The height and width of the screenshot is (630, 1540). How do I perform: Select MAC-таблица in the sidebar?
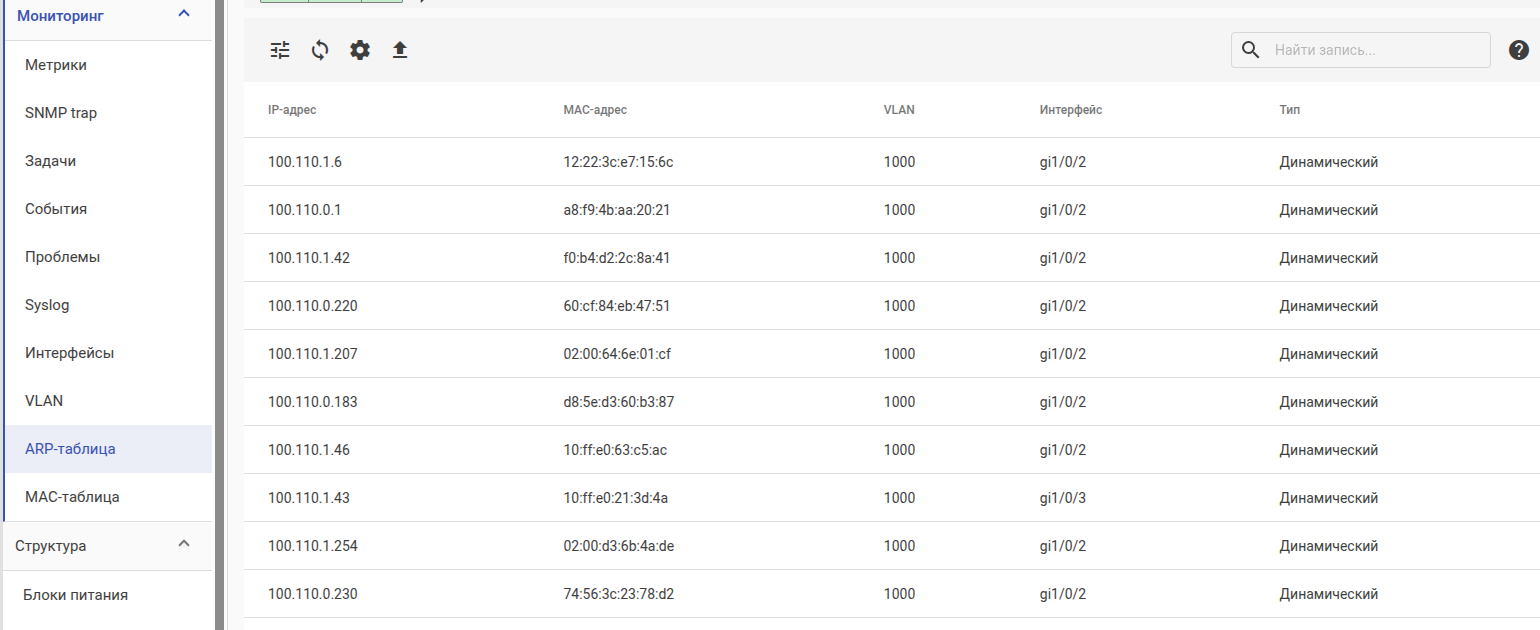[x=72, y=497]
